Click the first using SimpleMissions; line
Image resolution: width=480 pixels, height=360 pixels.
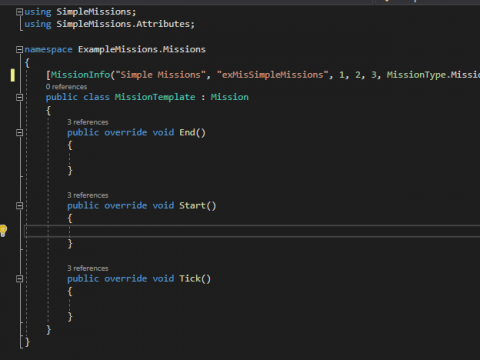80,12
